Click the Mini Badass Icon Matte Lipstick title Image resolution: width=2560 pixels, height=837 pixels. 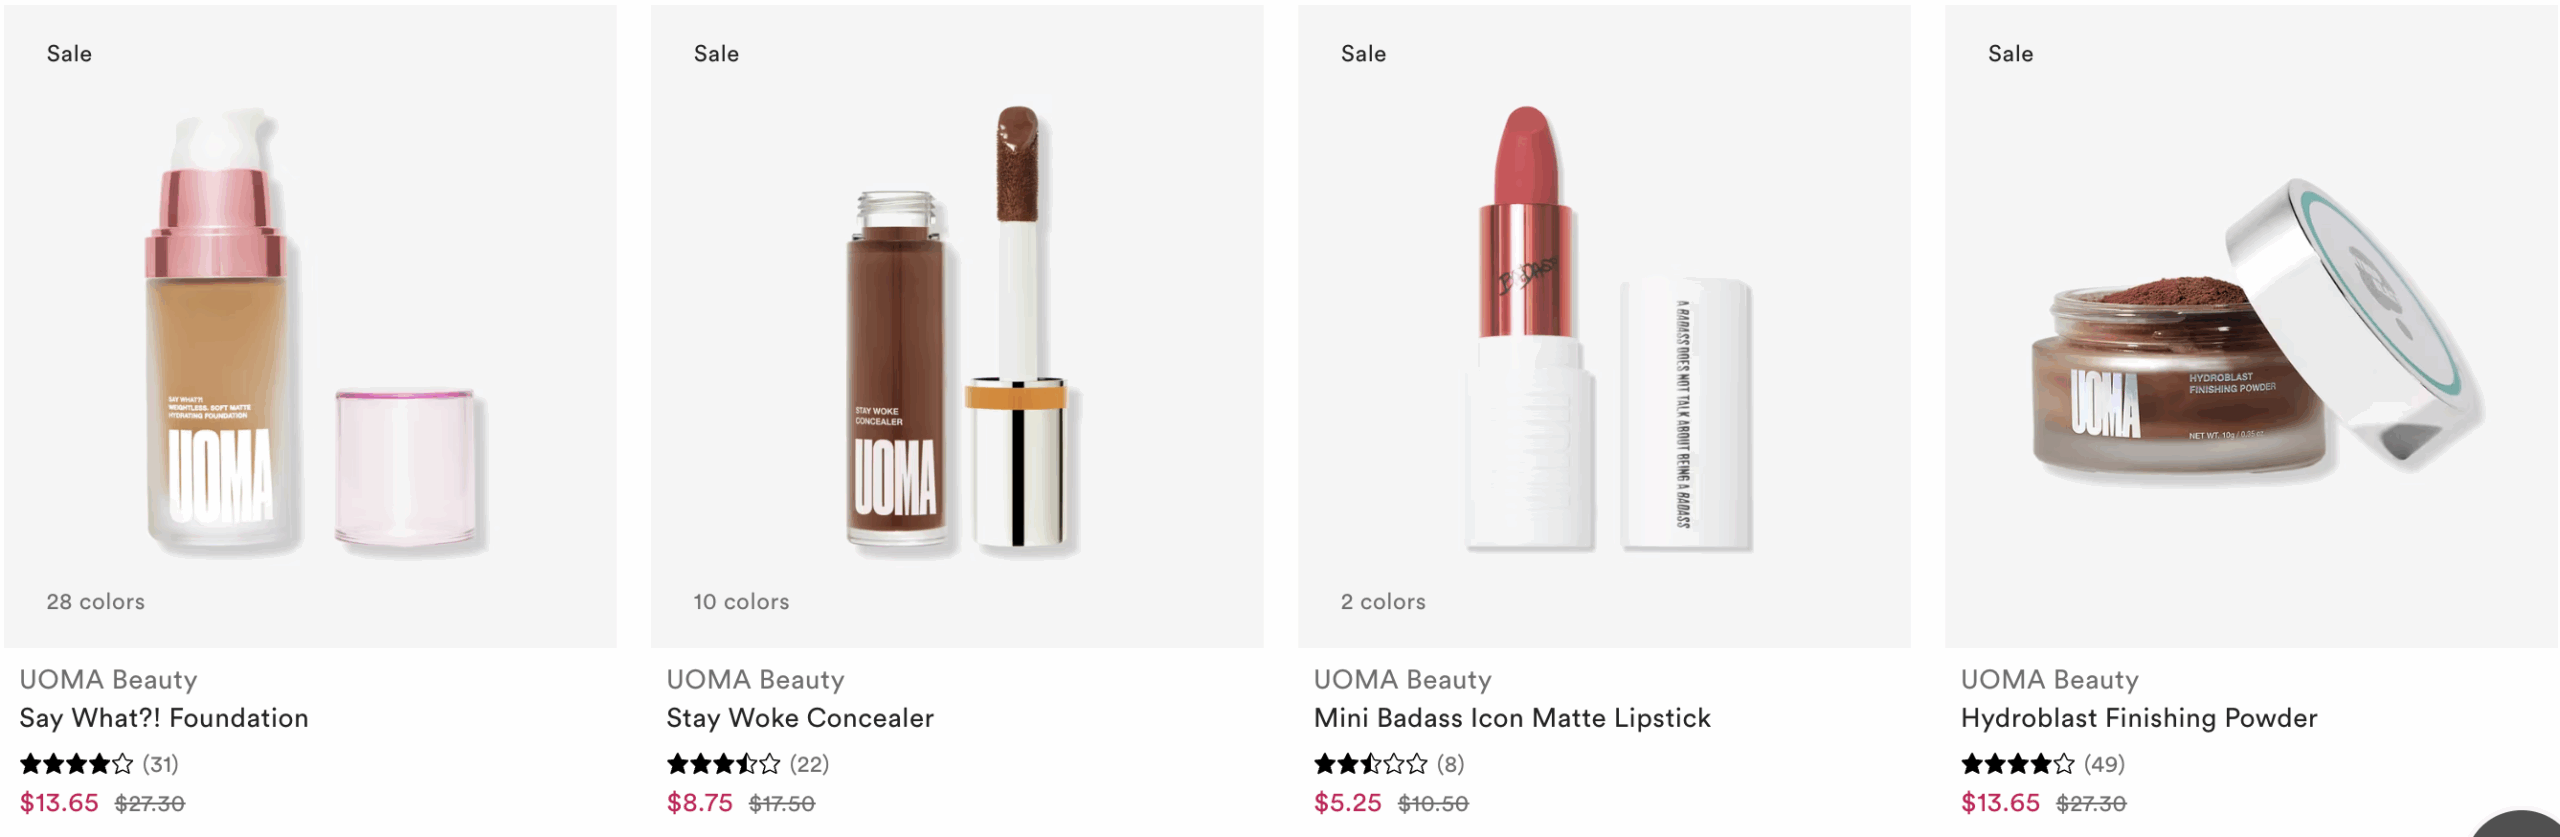[x=1512, y=718]
